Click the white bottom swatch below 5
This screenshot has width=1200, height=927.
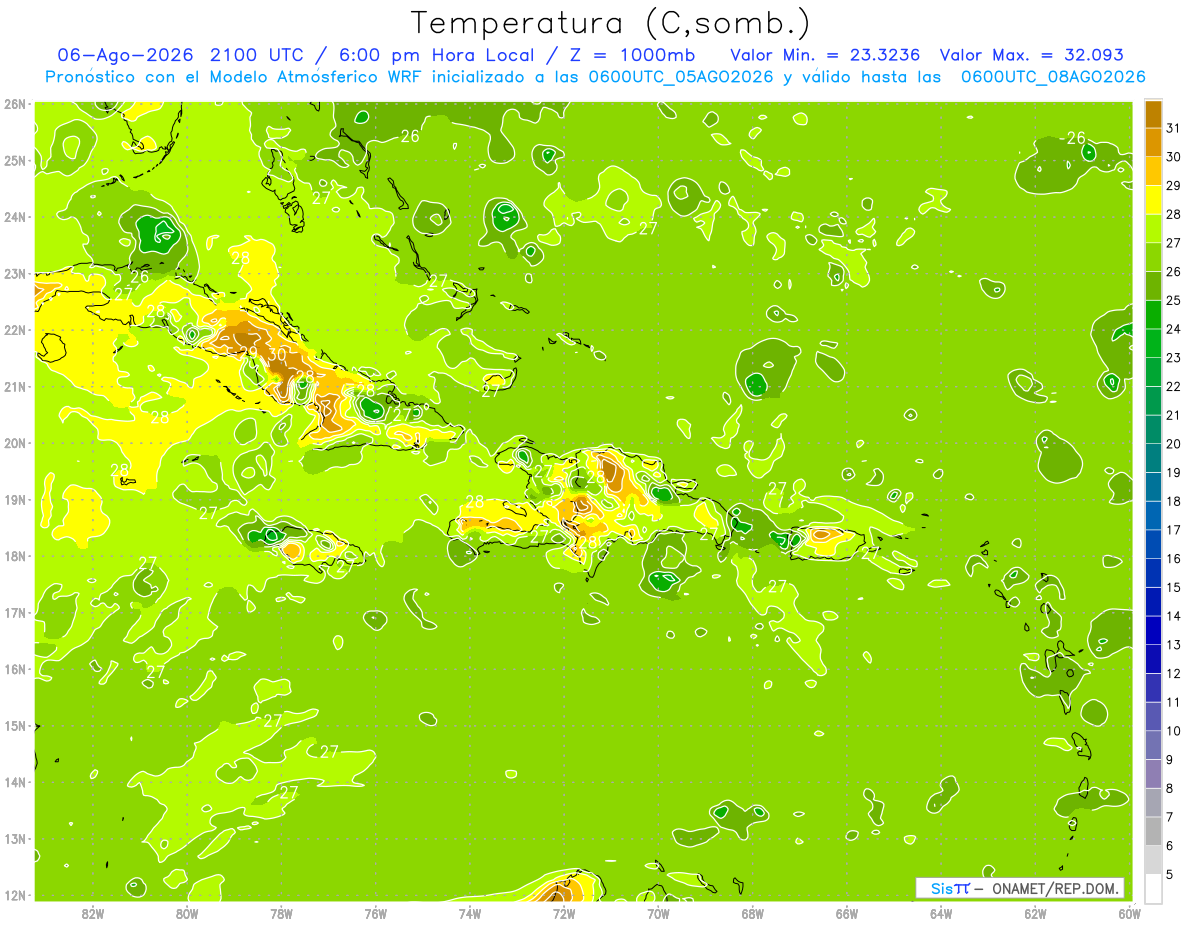point(1153,888)
